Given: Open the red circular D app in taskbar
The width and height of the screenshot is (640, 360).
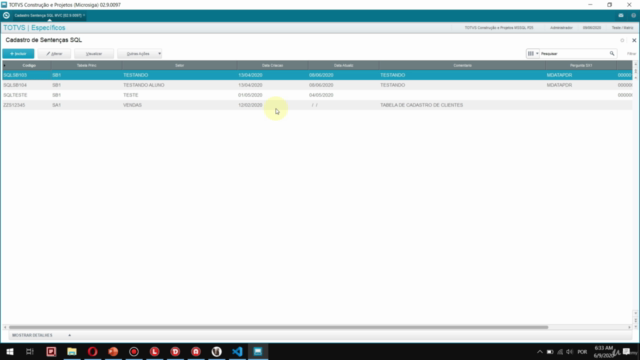Looking at the screenshot, I should click(175, 351).
